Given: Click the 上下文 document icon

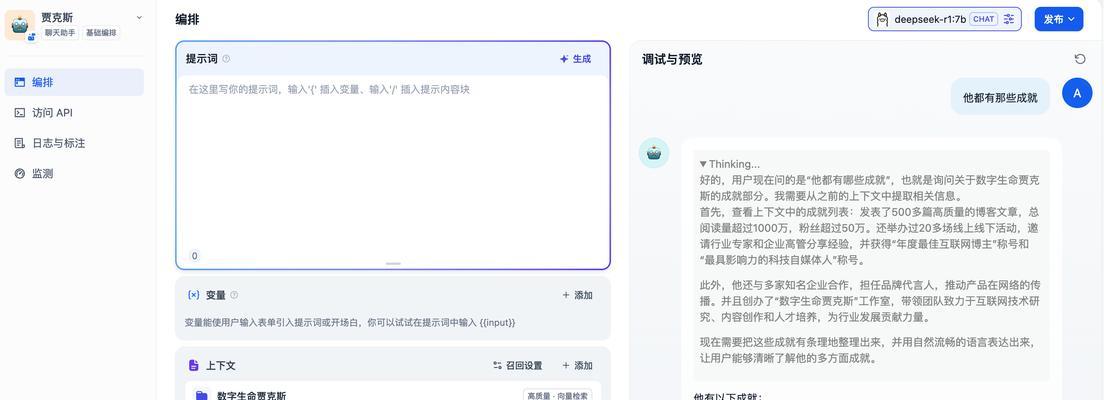Looking at the screenshot, I should tap(194, 365).
